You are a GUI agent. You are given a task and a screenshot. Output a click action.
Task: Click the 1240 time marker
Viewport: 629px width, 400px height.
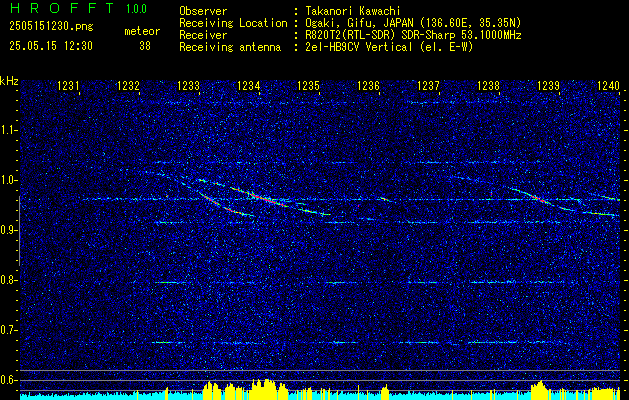[x=609, y=85]
